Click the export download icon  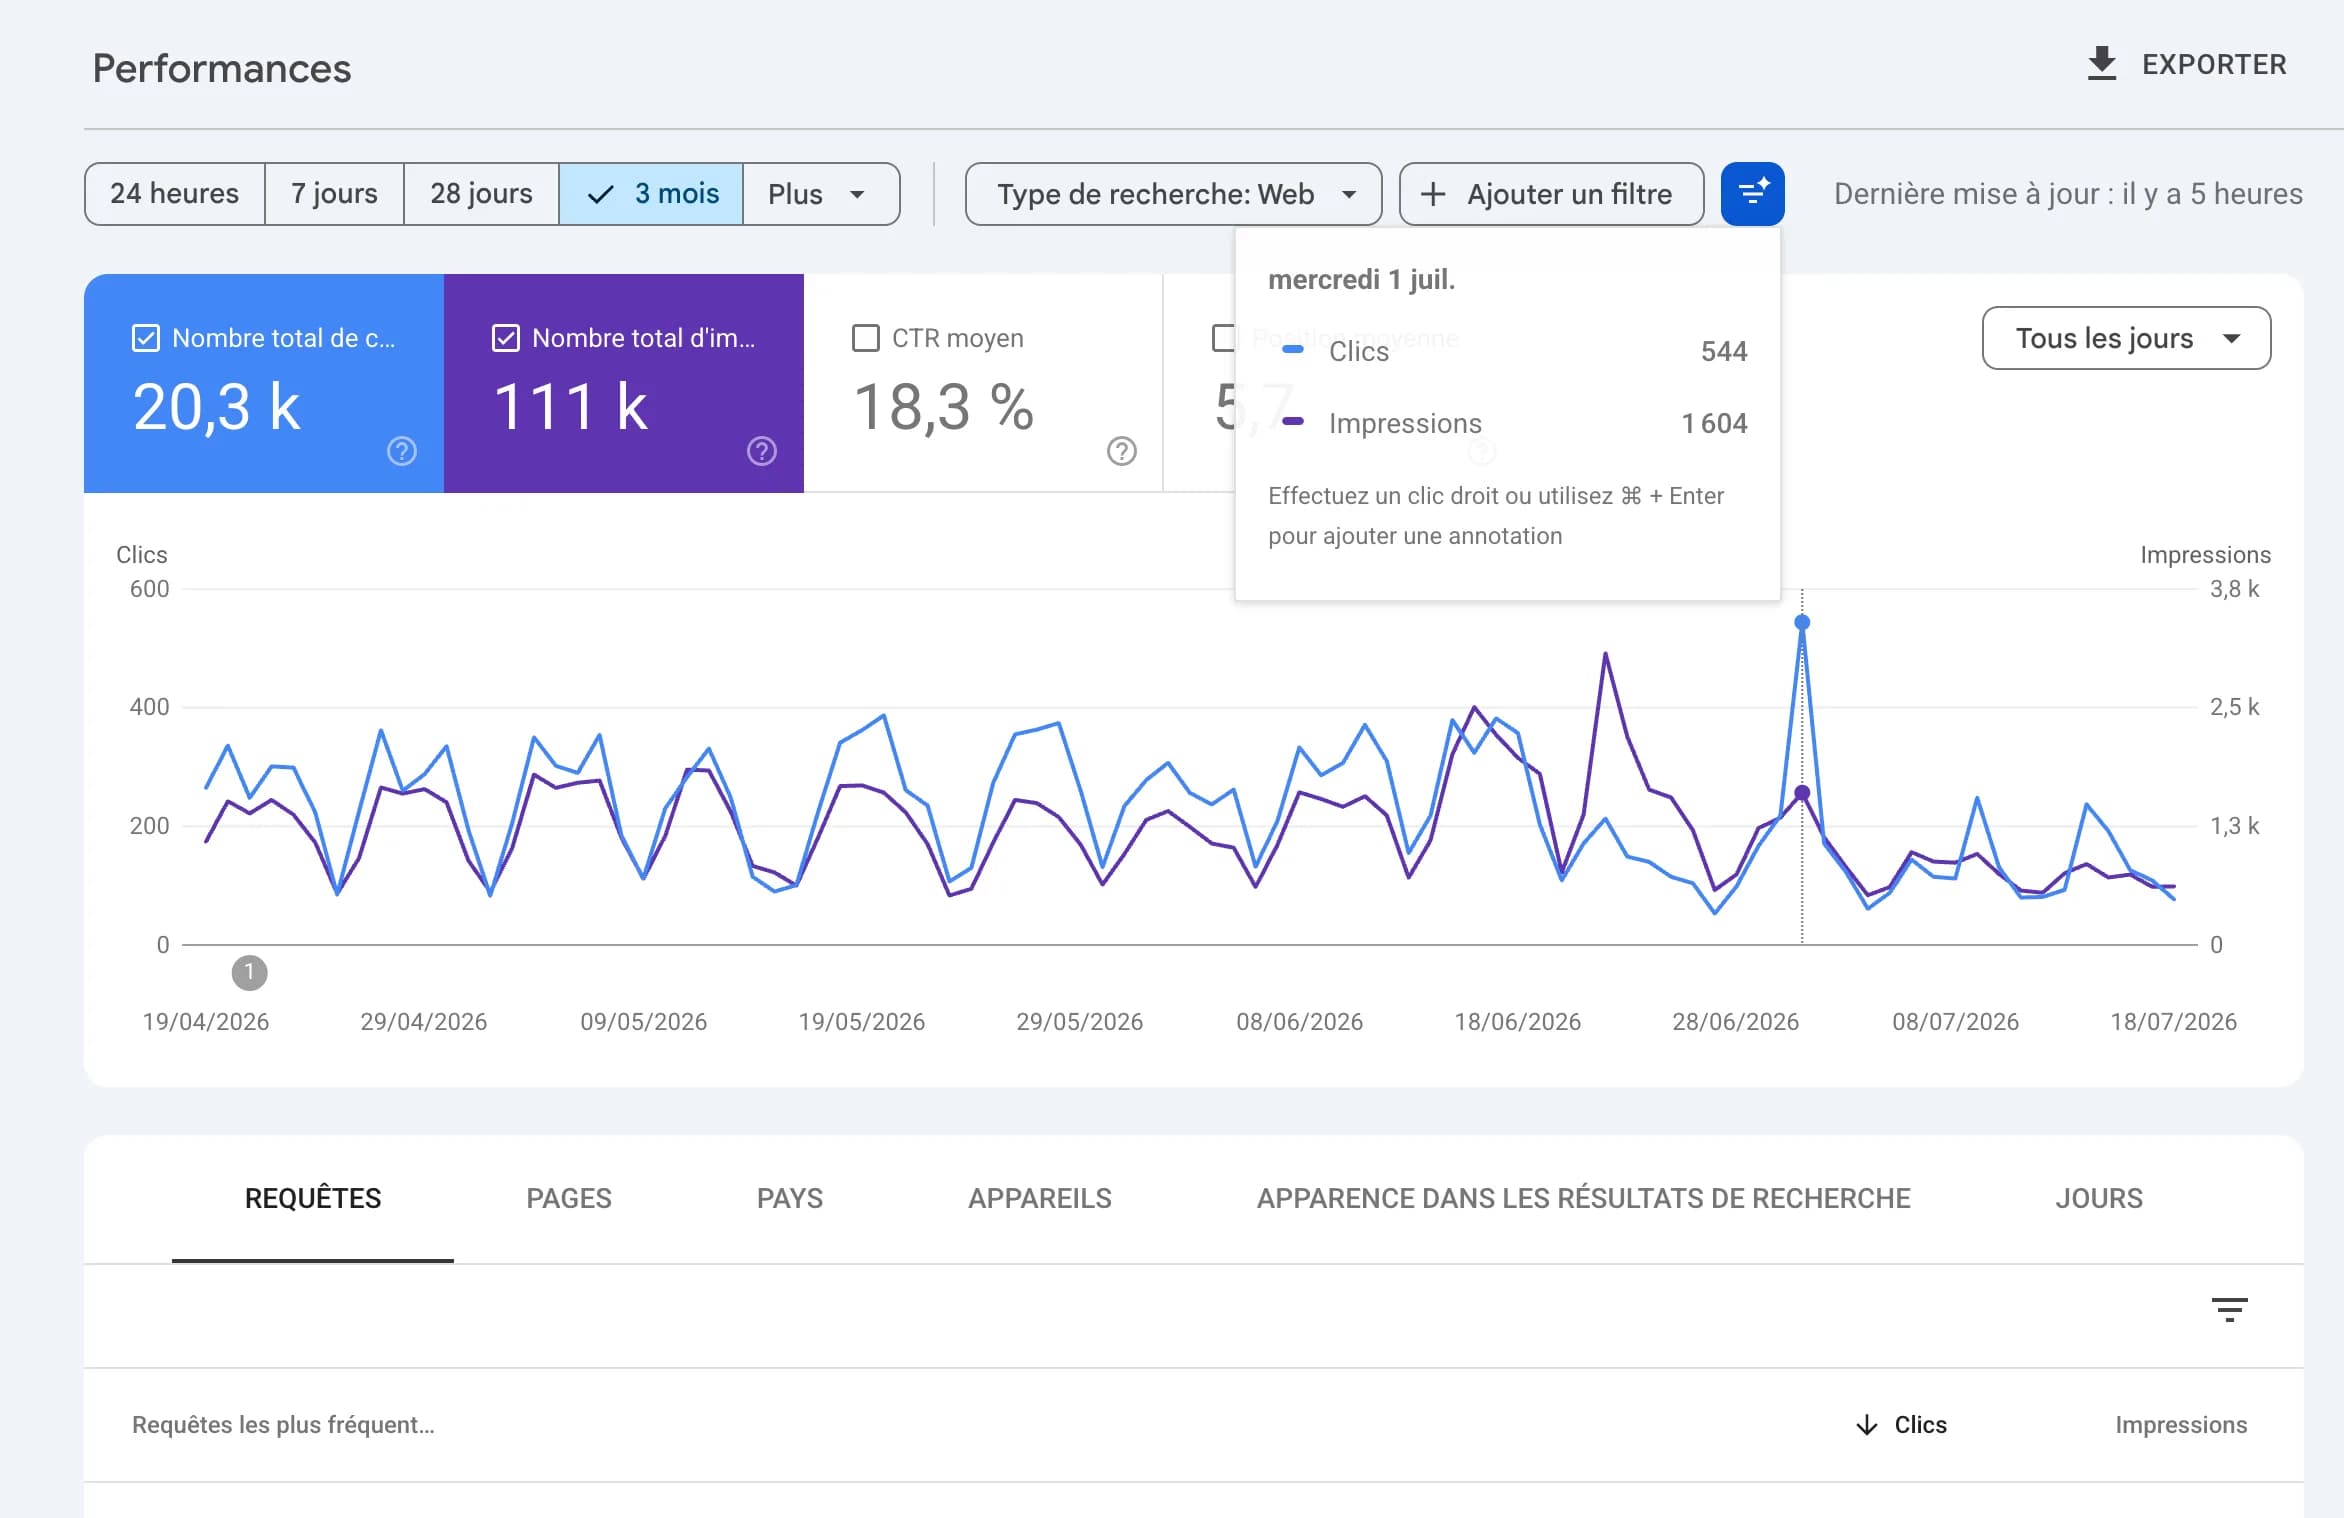click(x=2102, y=64)
